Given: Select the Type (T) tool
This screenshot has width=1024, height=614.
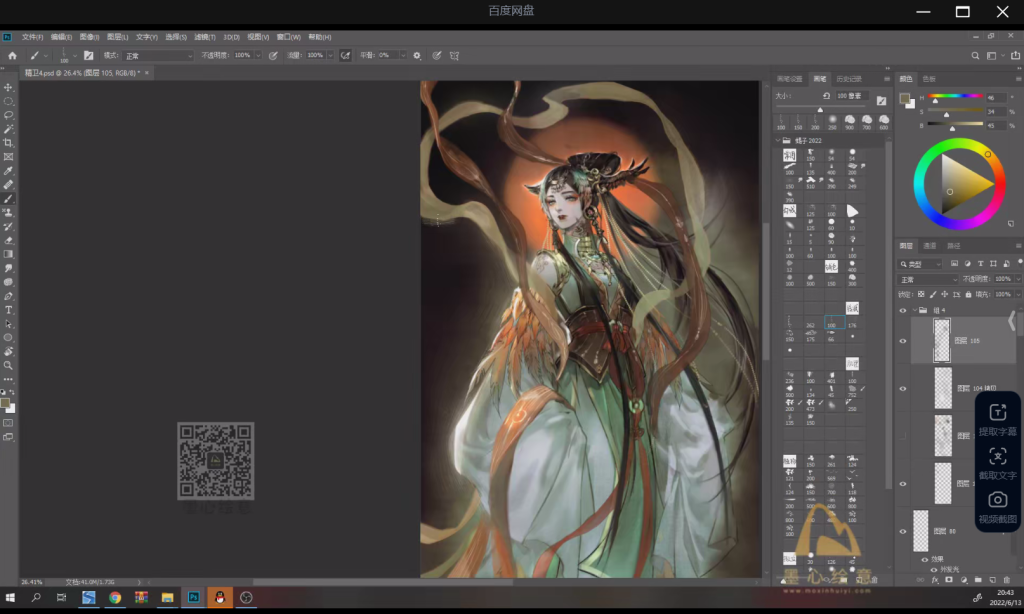Looking at the screenshot, I should click(x=8, y=310).
